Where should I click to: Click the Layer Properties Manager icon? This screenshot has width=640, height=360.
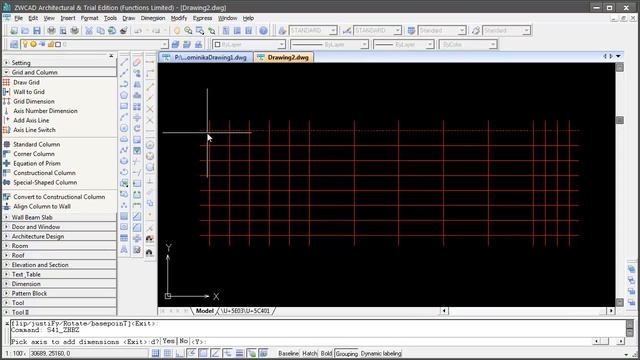[x=14, y=44]
